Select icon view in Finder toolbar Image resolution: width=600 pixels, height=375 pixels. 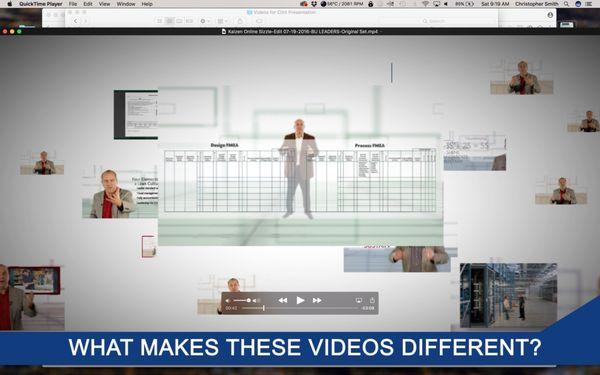(160, 21)
